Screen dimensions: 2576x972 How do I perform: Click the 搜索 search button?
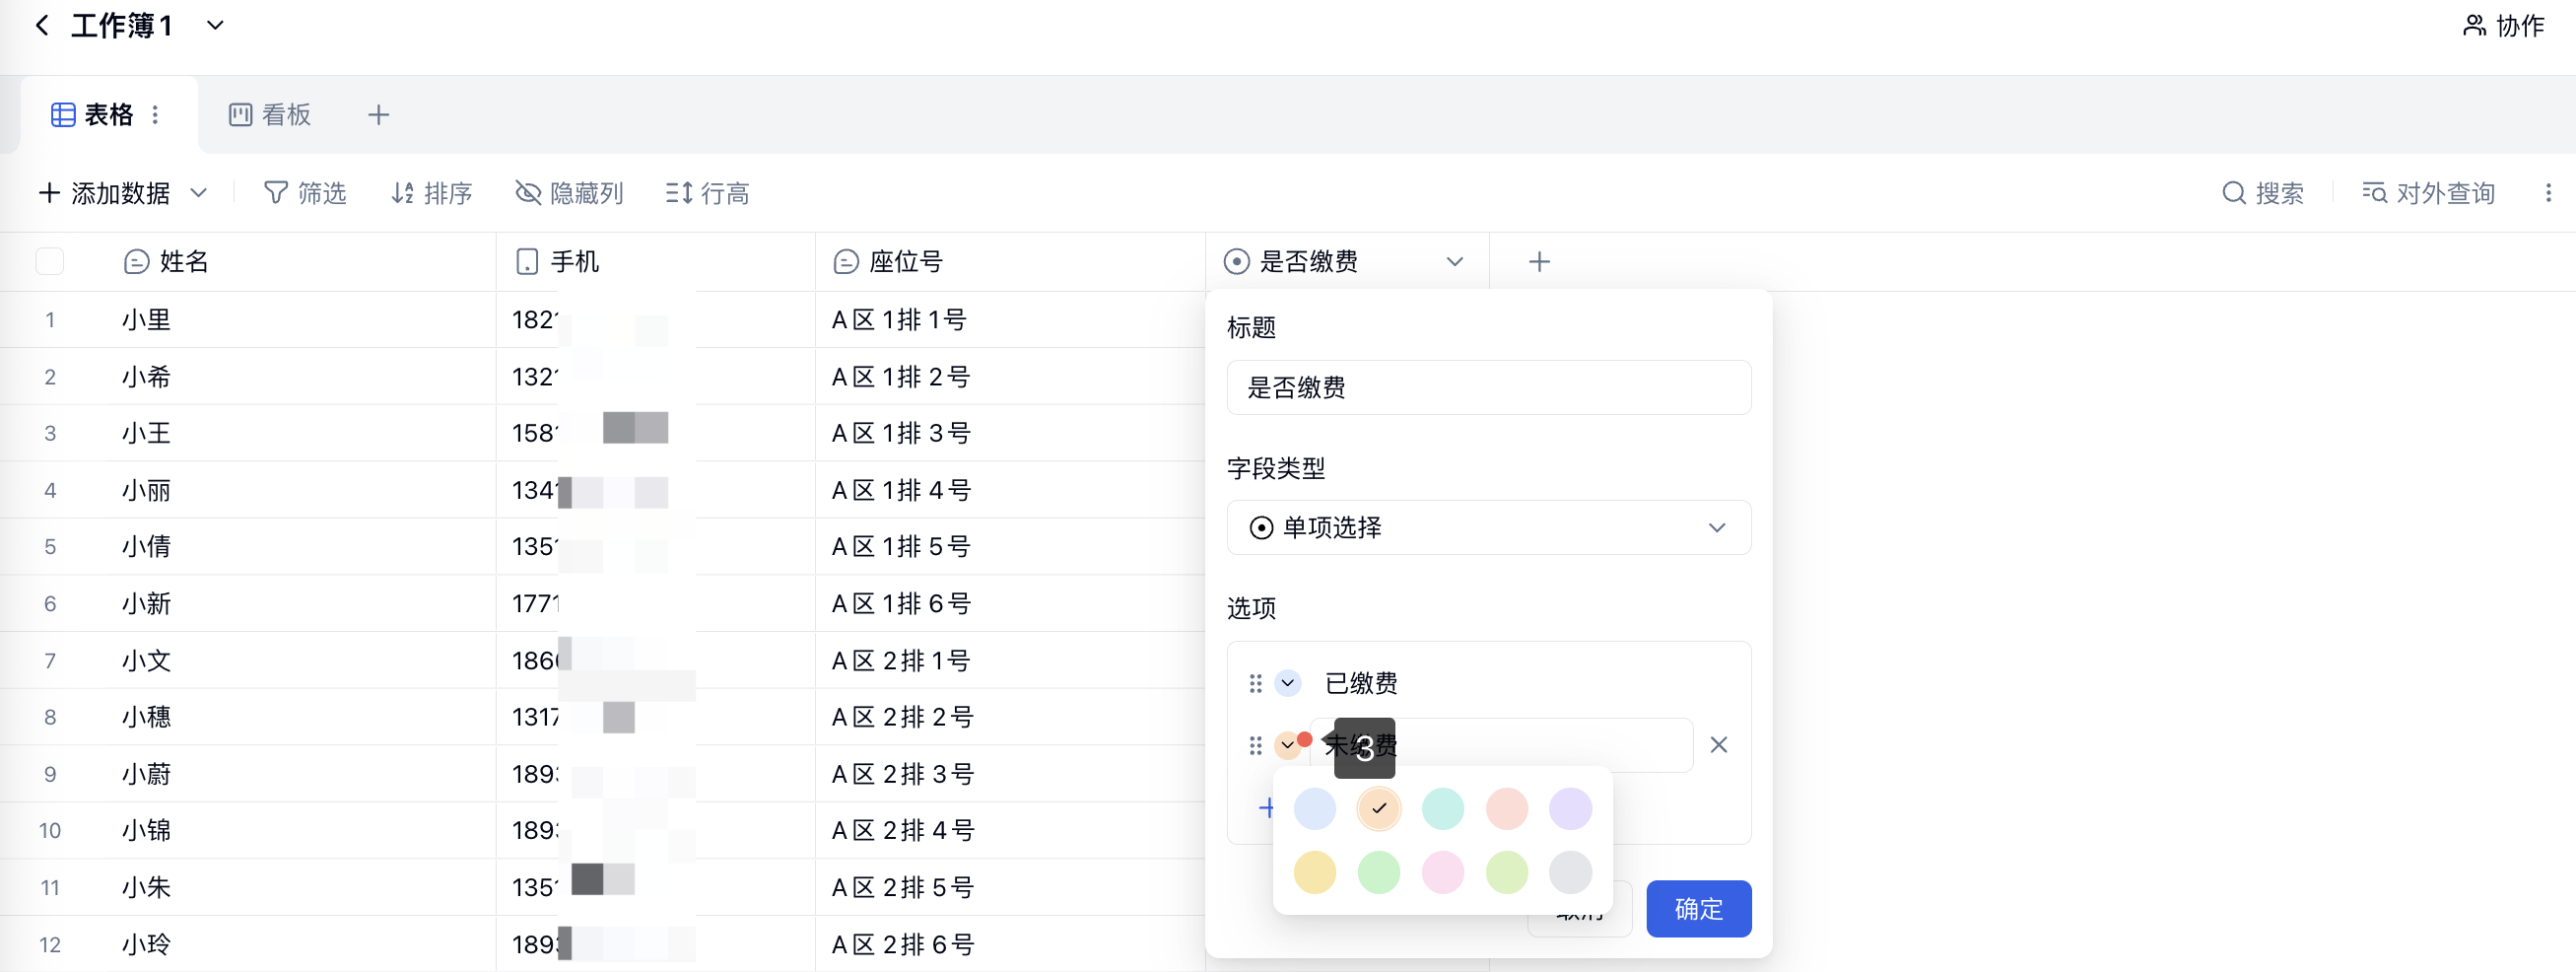tap(2263, 193)
